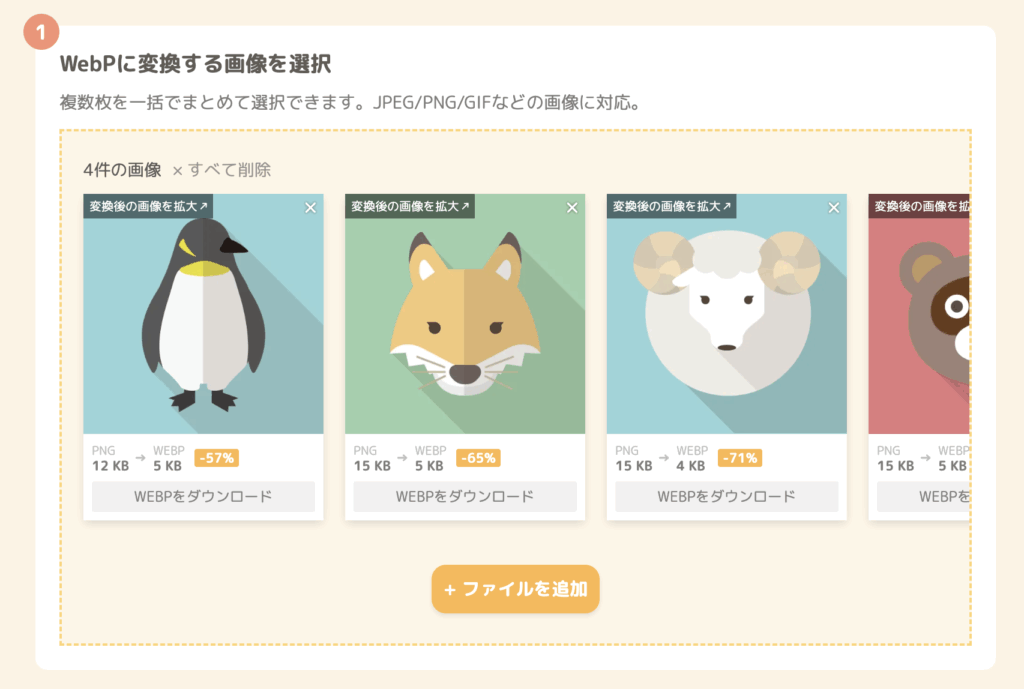Click 変換後の画像を拡大 on bear card
The width and height of the screenshot is (1024, 689).
[x=920, y=206]
